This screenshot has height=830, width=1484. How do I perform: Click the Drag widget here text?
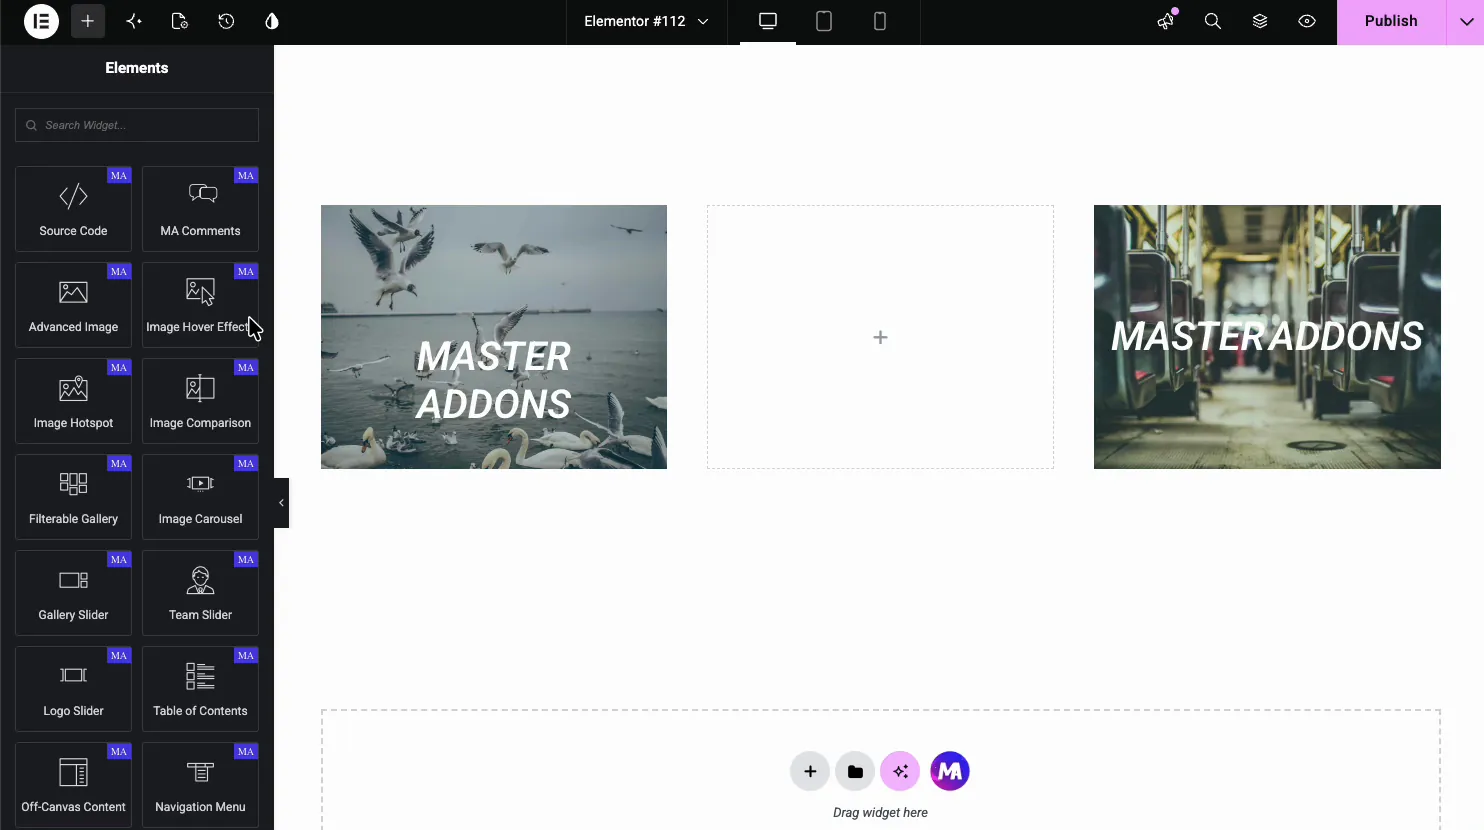pyautogui.click(x=880, y=812)
